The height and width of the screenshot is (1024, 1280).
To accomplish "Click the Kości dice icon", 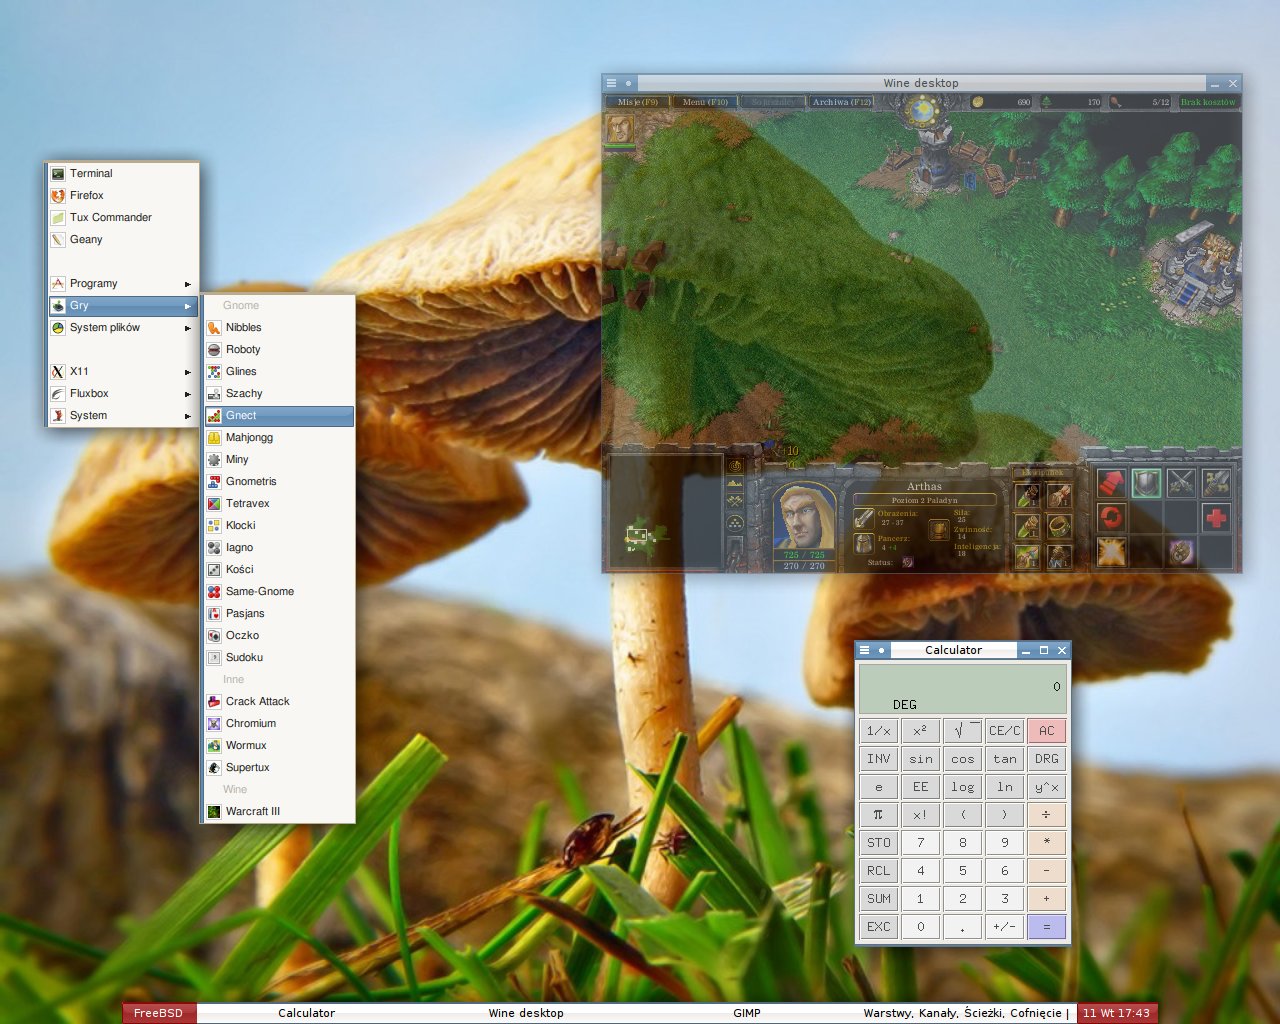I will [x=214, y=569].
